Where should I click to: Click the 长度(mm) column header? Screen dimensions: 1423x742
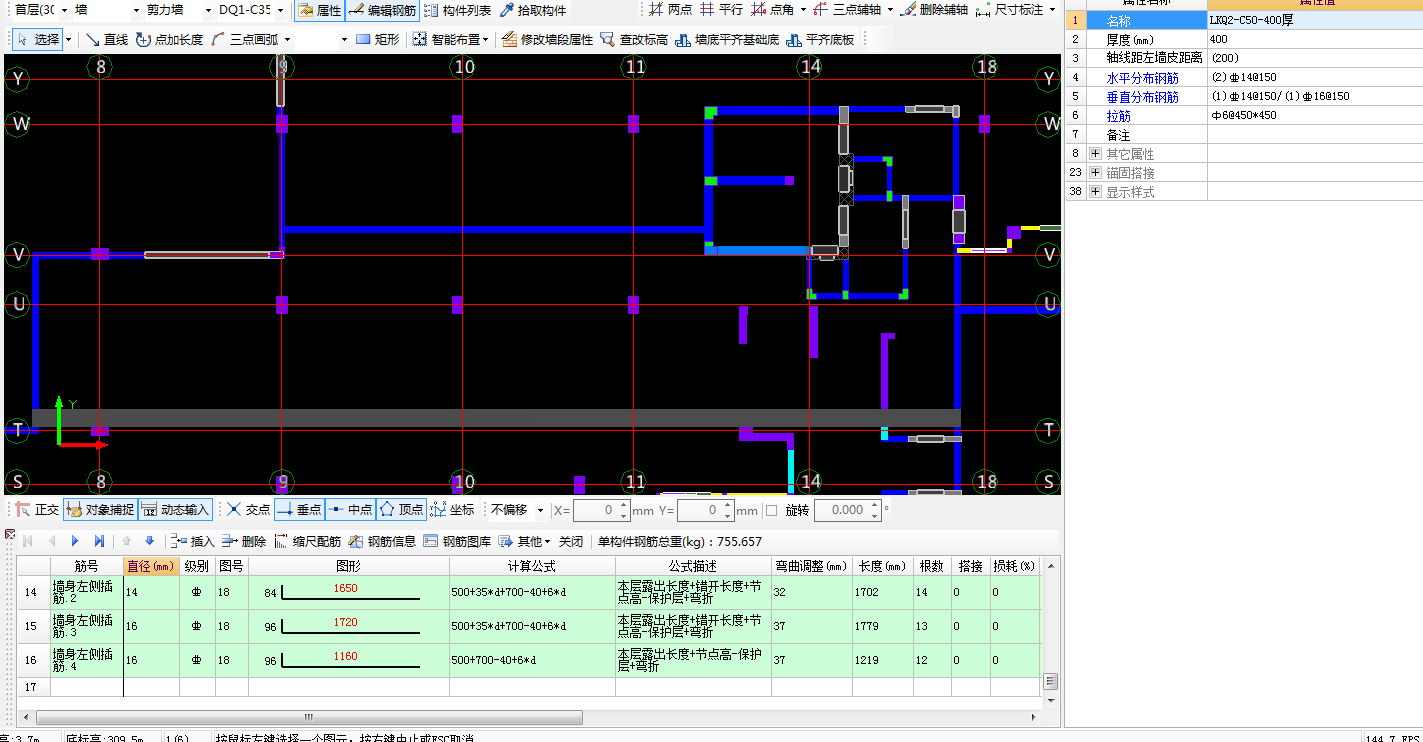883,566
